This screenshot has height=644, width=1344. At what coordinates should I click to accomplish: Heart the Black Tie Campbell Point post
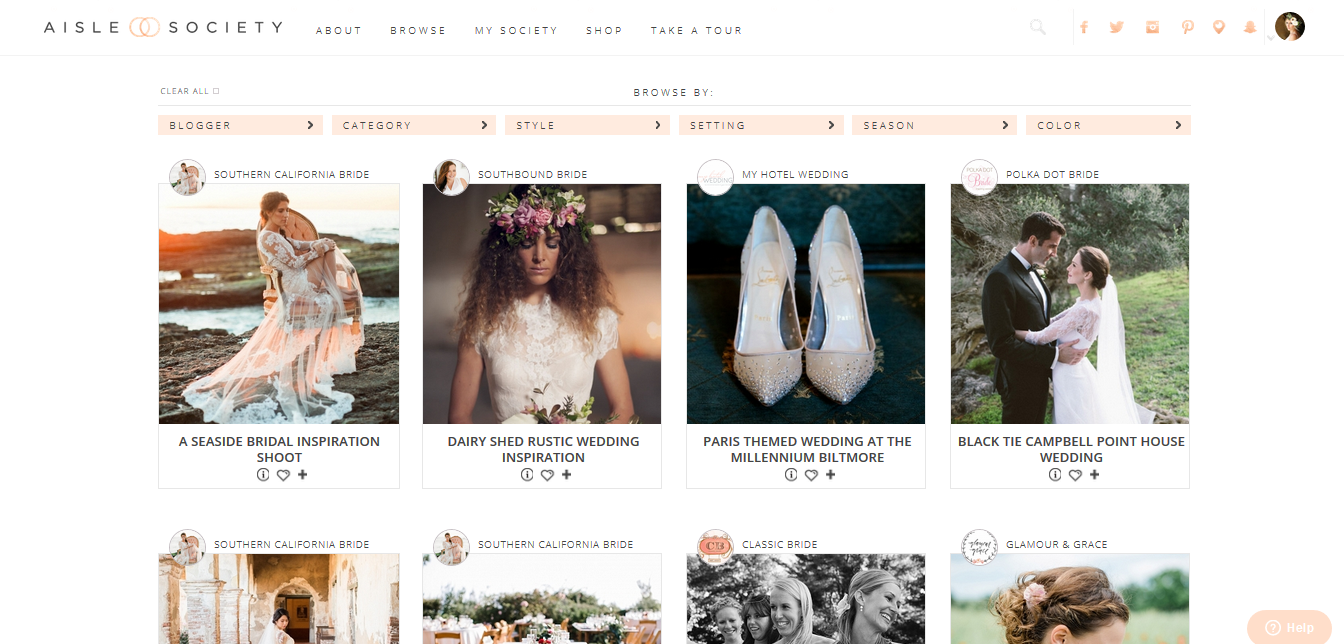[1075, 475]
